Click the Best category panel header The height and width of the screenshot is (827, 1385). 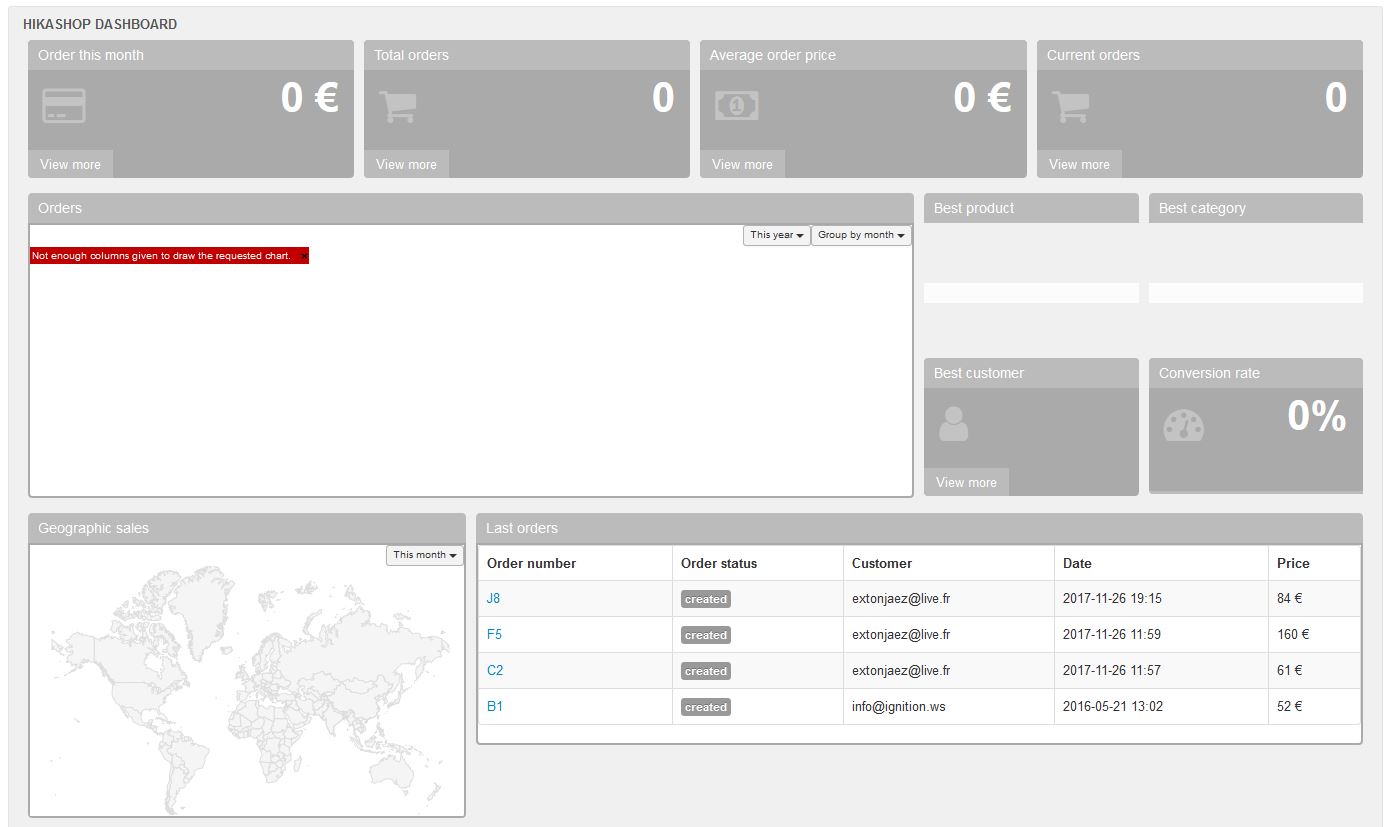(1256, 208)
